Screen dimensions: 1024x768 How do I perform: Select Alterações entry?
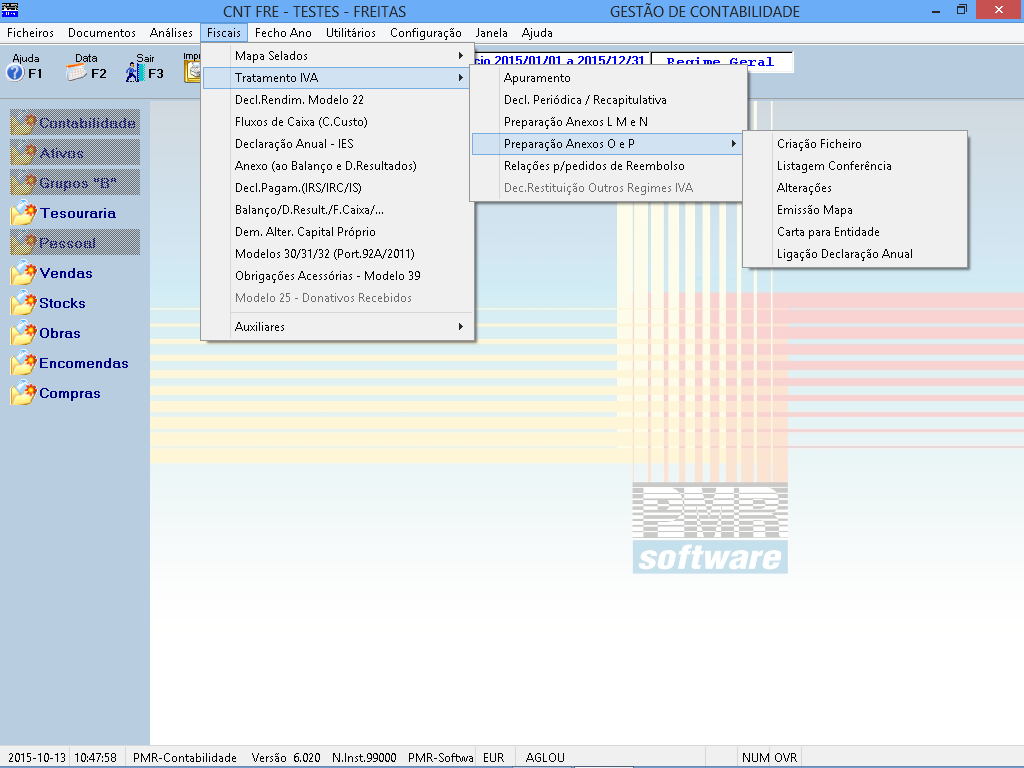pyautogui.click(x=855, y=188)
